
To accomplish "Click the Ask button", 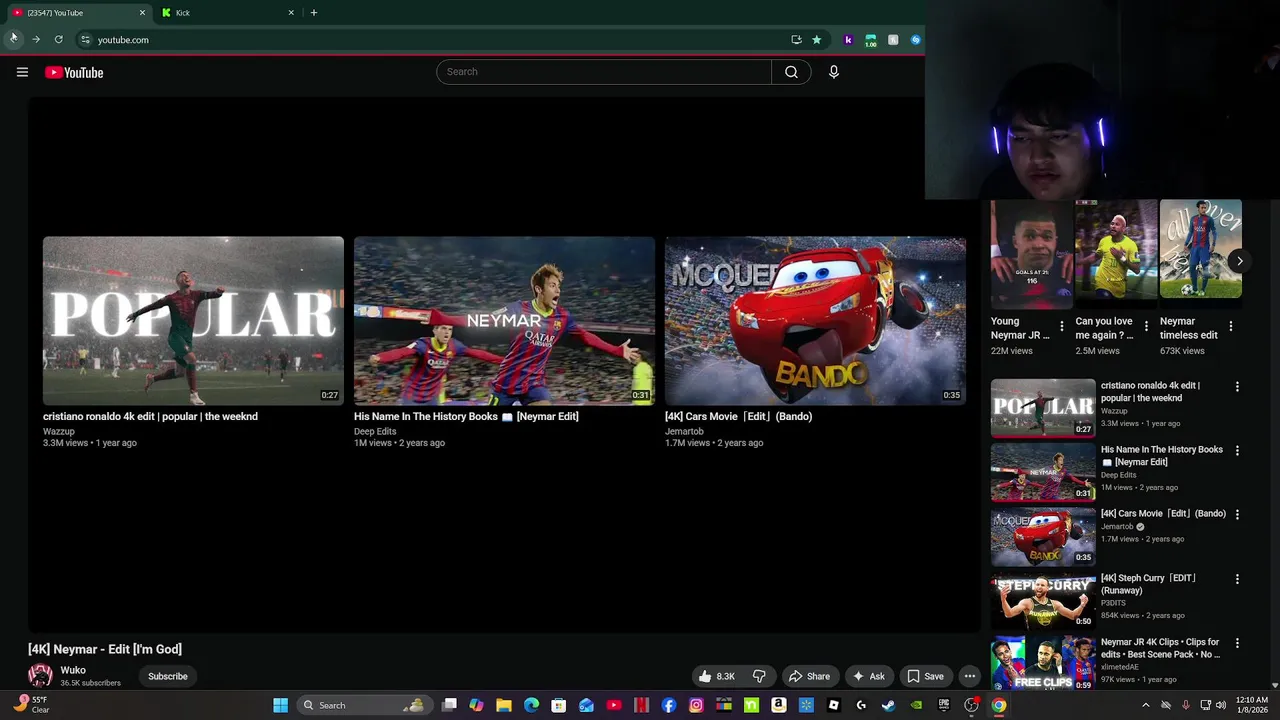I will coord(868,676).
